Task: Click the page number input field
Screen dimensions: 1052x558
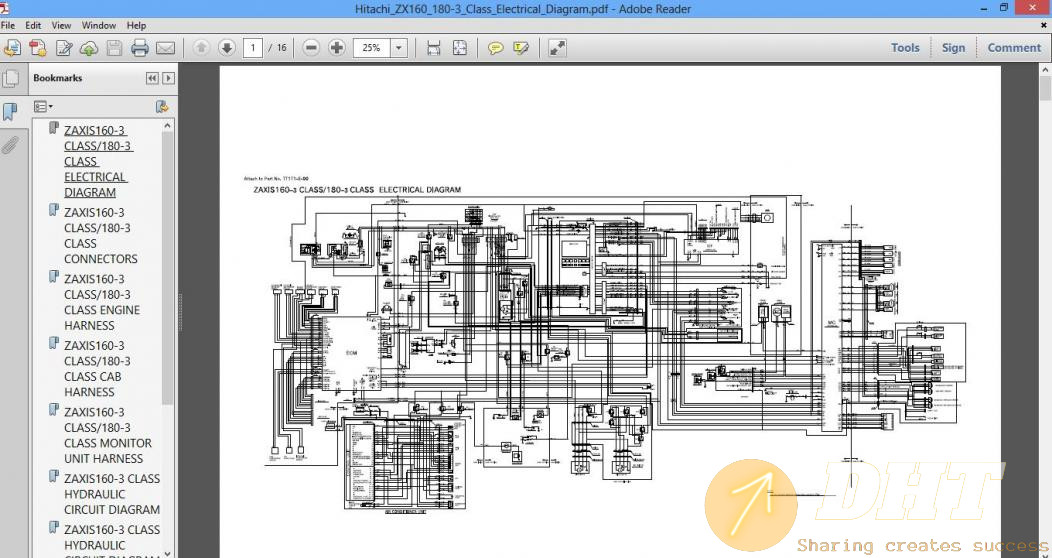Action: pos(253,48)
